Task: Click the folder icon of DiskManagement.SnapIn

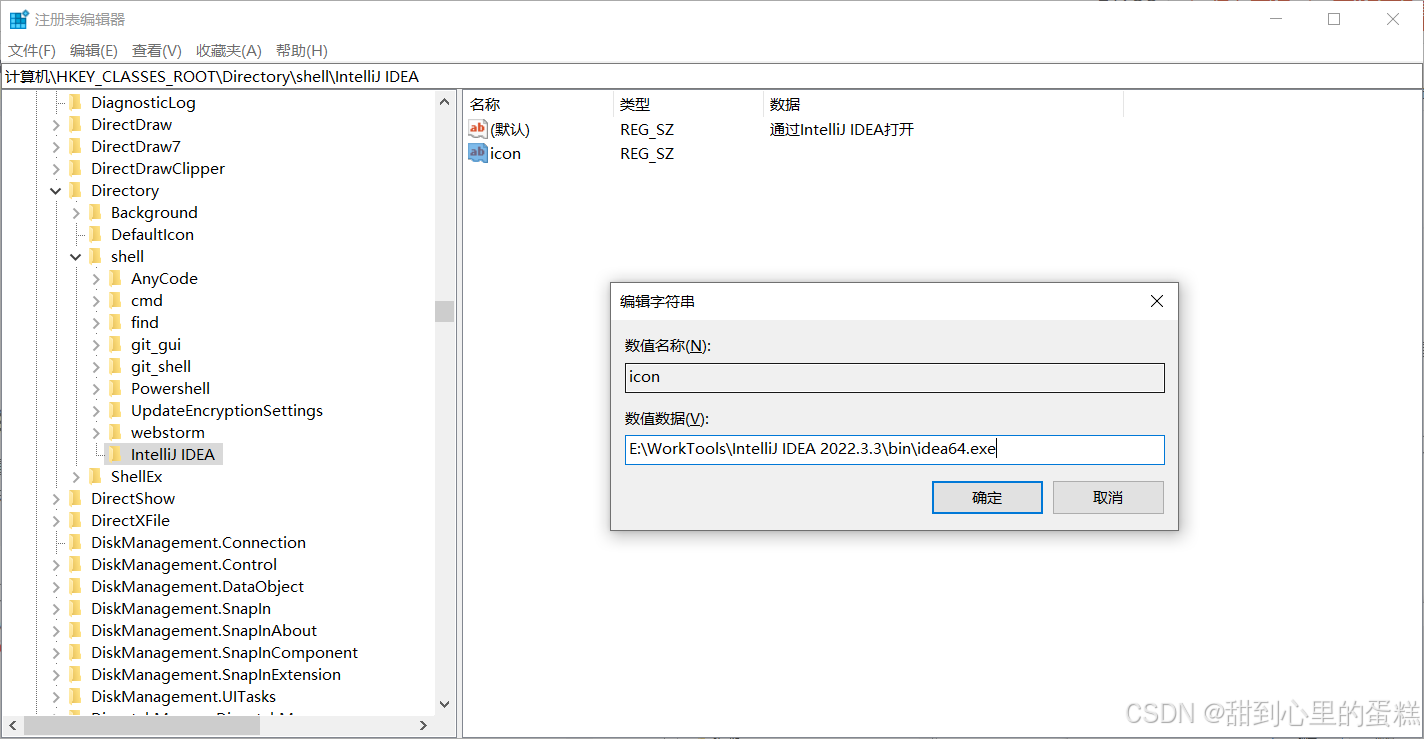Action: pos(76,608)
